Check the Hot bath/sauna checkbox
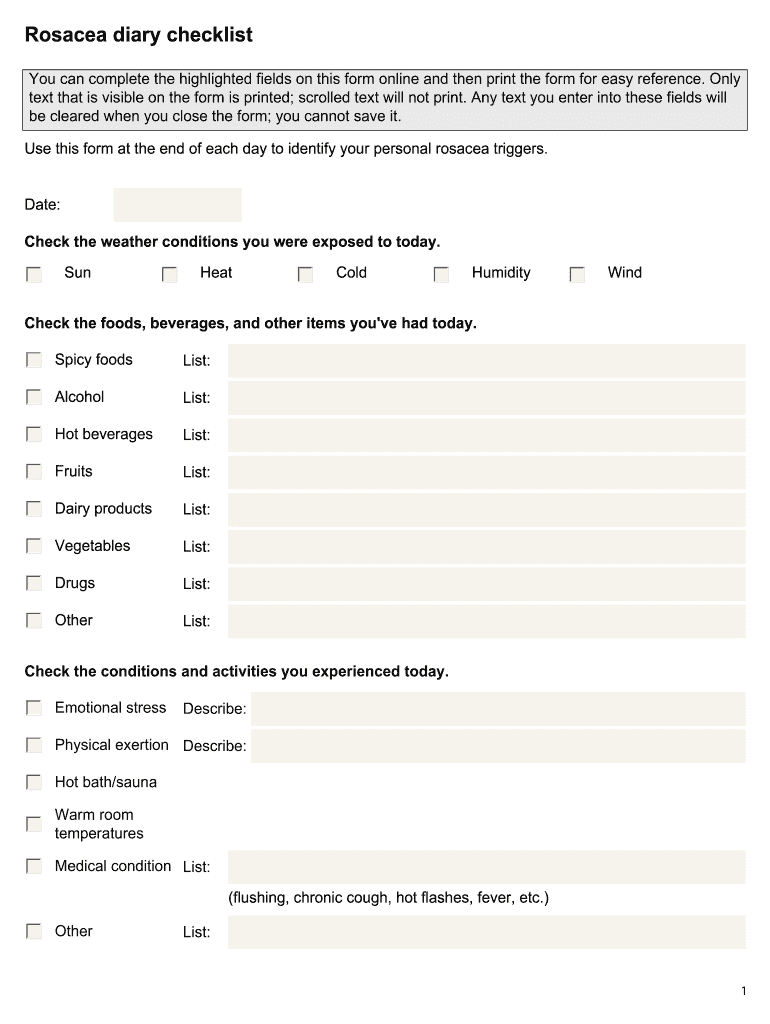 [34, 782]
